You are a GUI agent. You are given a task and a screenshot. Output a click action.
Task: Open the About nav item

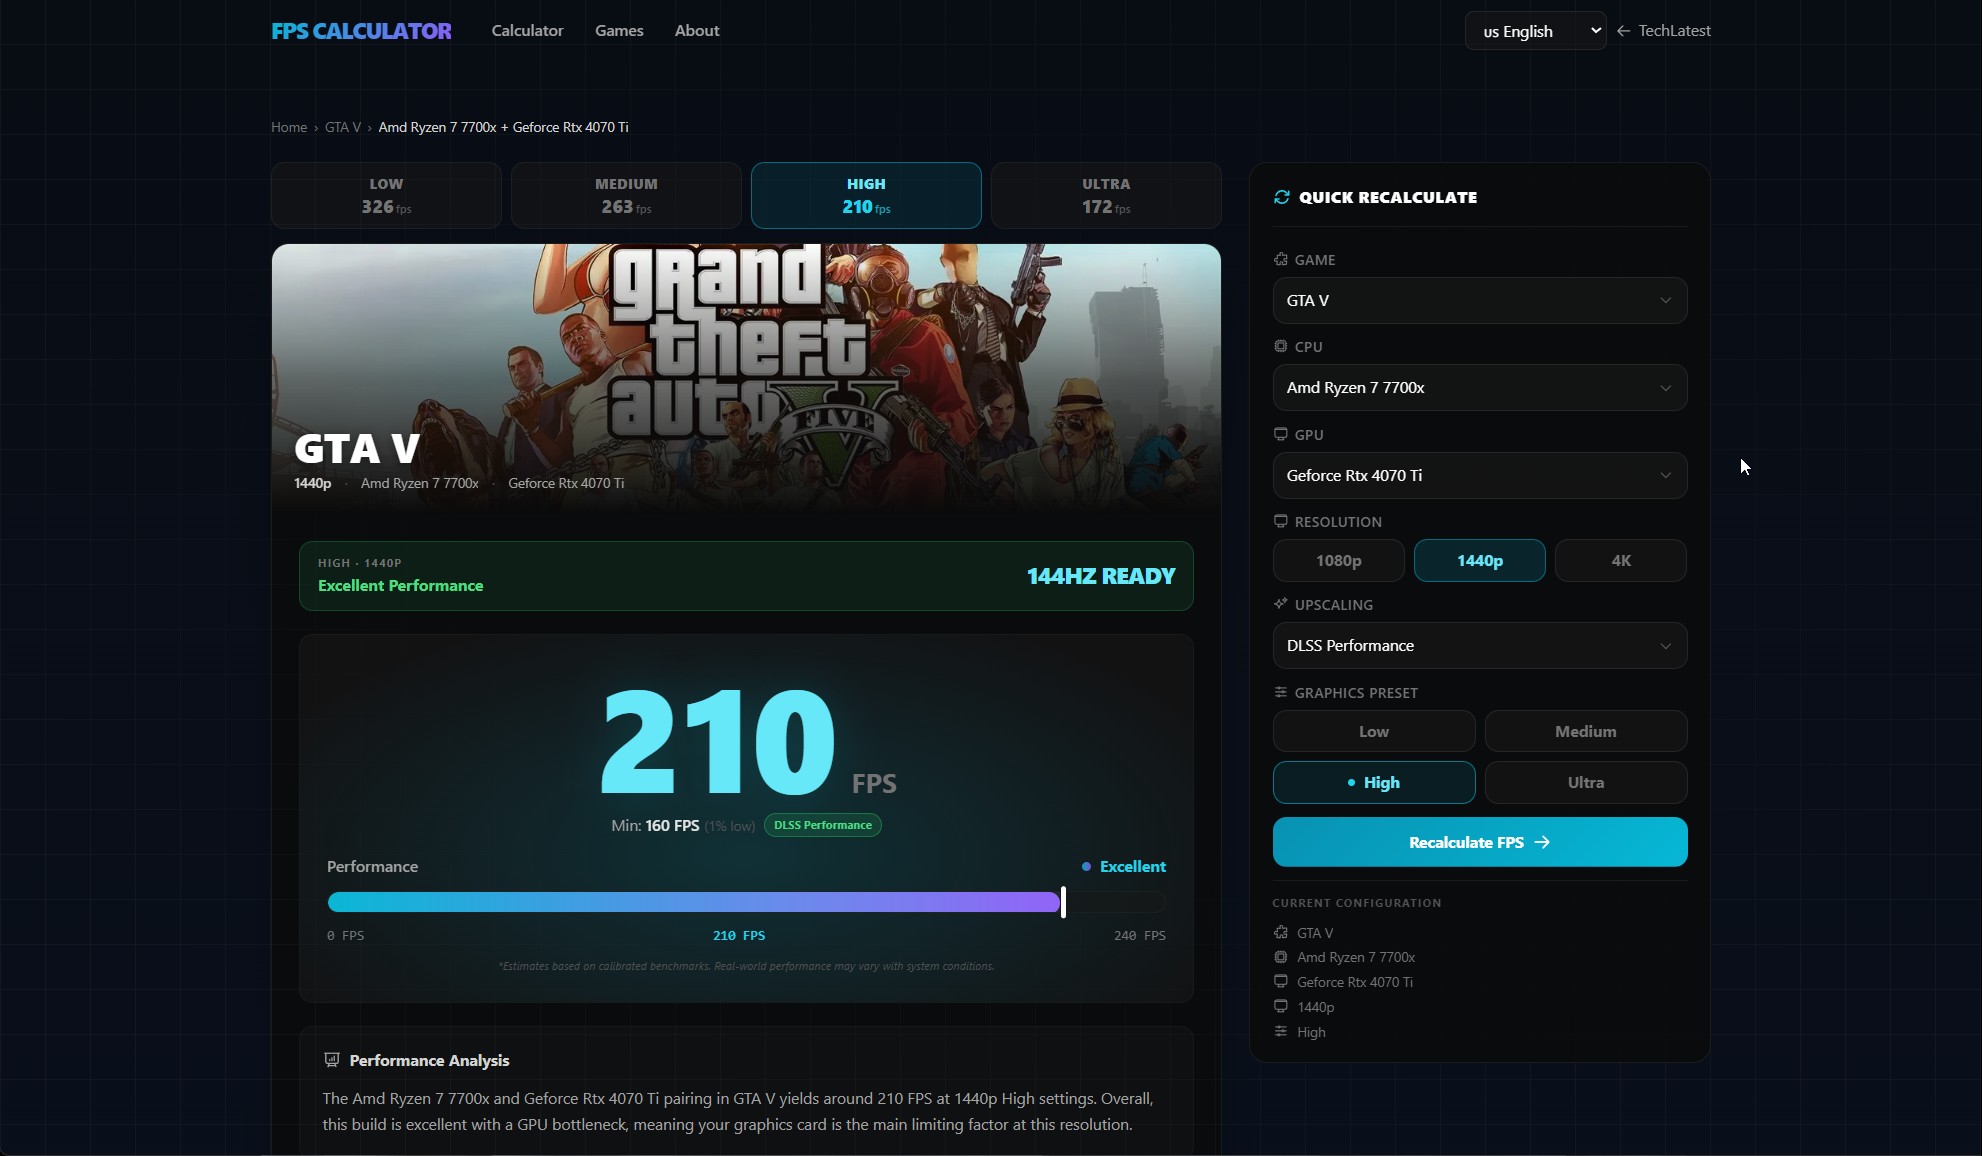click(x=697, y=31)
